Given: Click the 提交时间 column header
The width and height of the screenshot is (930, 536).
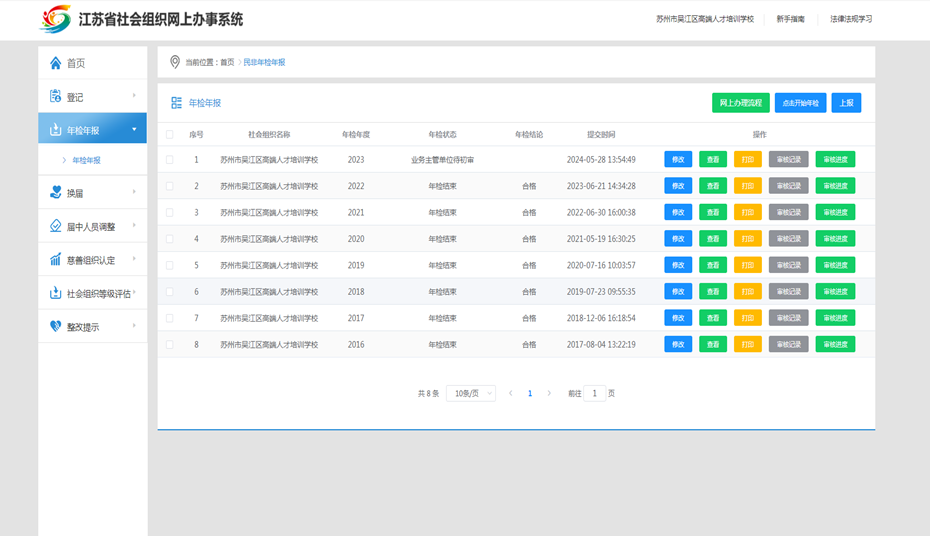Looking at the screenshot, I should point(601,135).
